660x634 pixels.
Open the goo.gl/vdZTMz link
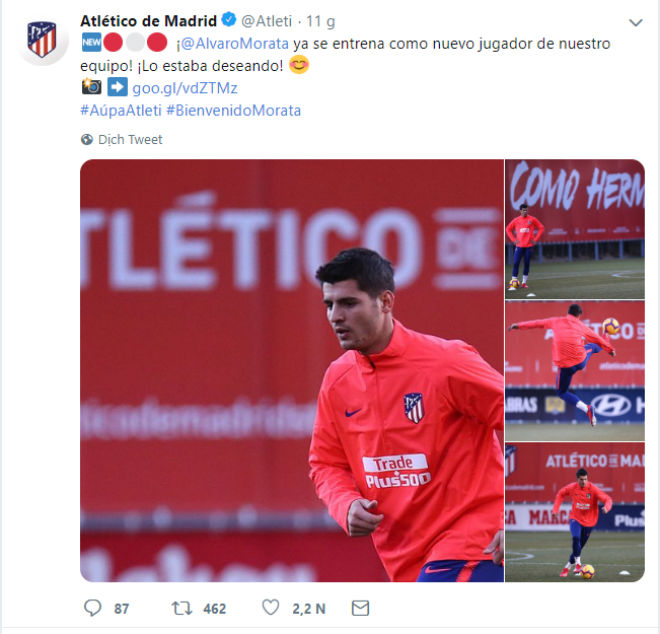coord(185,88)
